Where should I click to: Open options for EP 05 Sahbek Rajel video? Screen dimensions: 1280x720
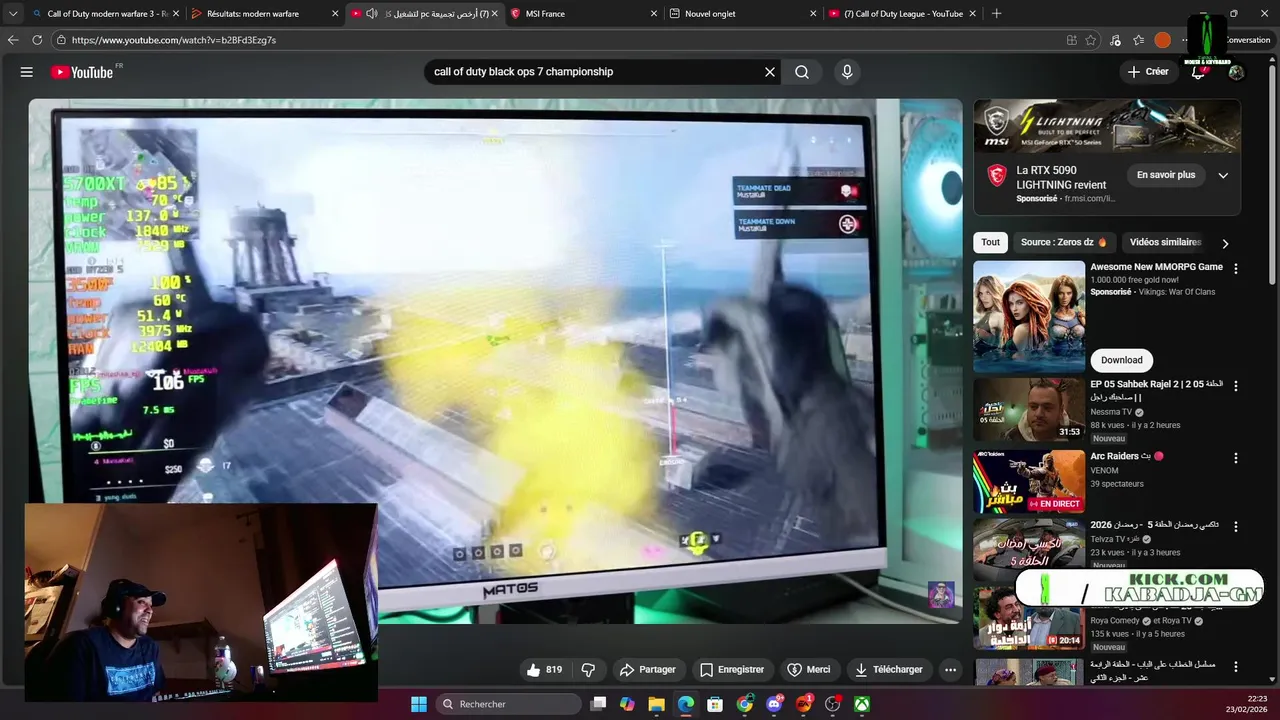pos(1236,385)
